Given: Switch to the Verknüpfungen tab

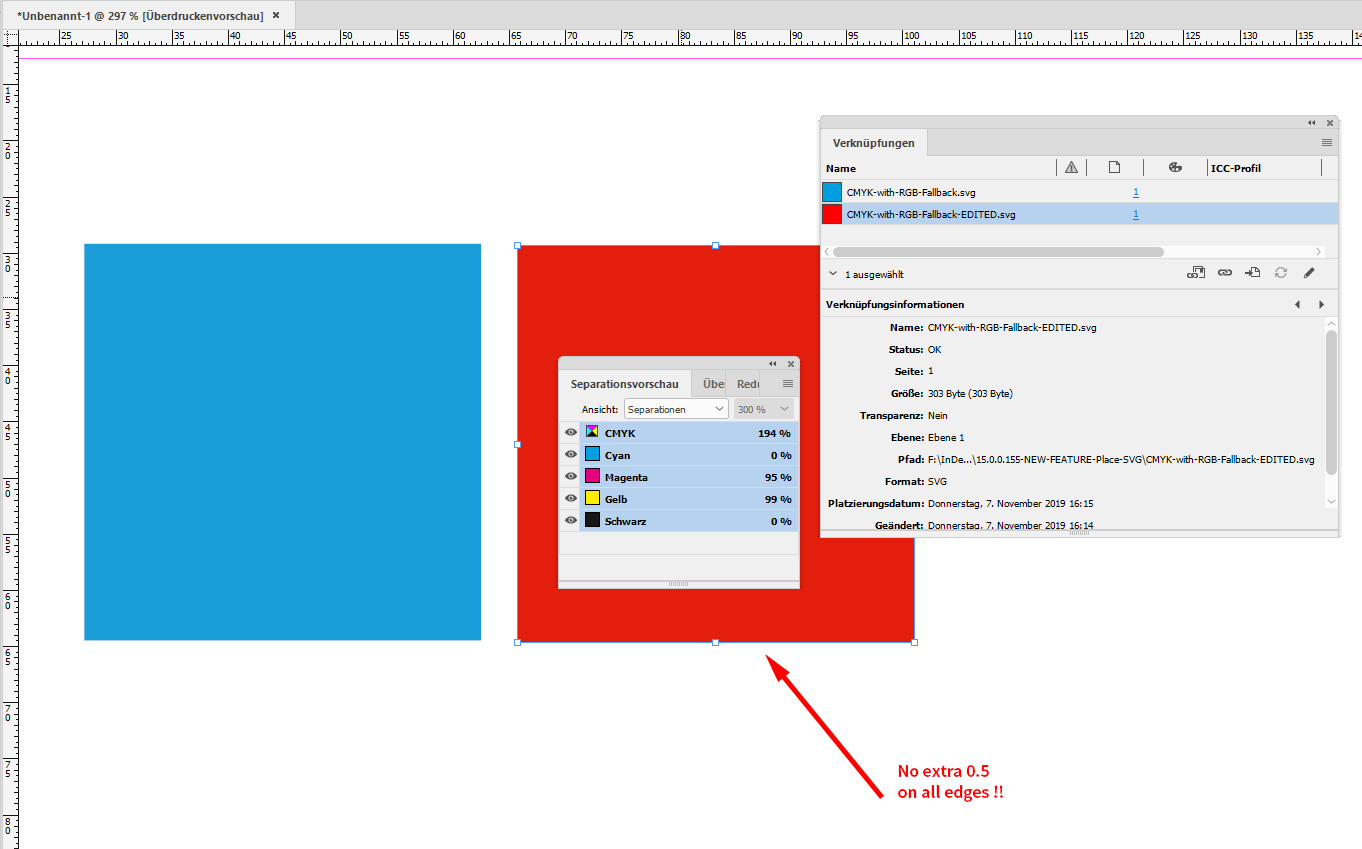Looking at the screenshot, I should (873, 143).
